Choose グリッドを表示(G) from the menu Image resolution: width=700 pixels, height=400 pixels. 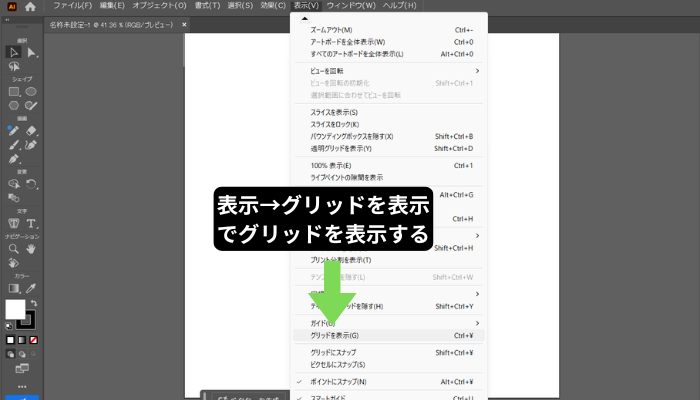coord(388,336)
